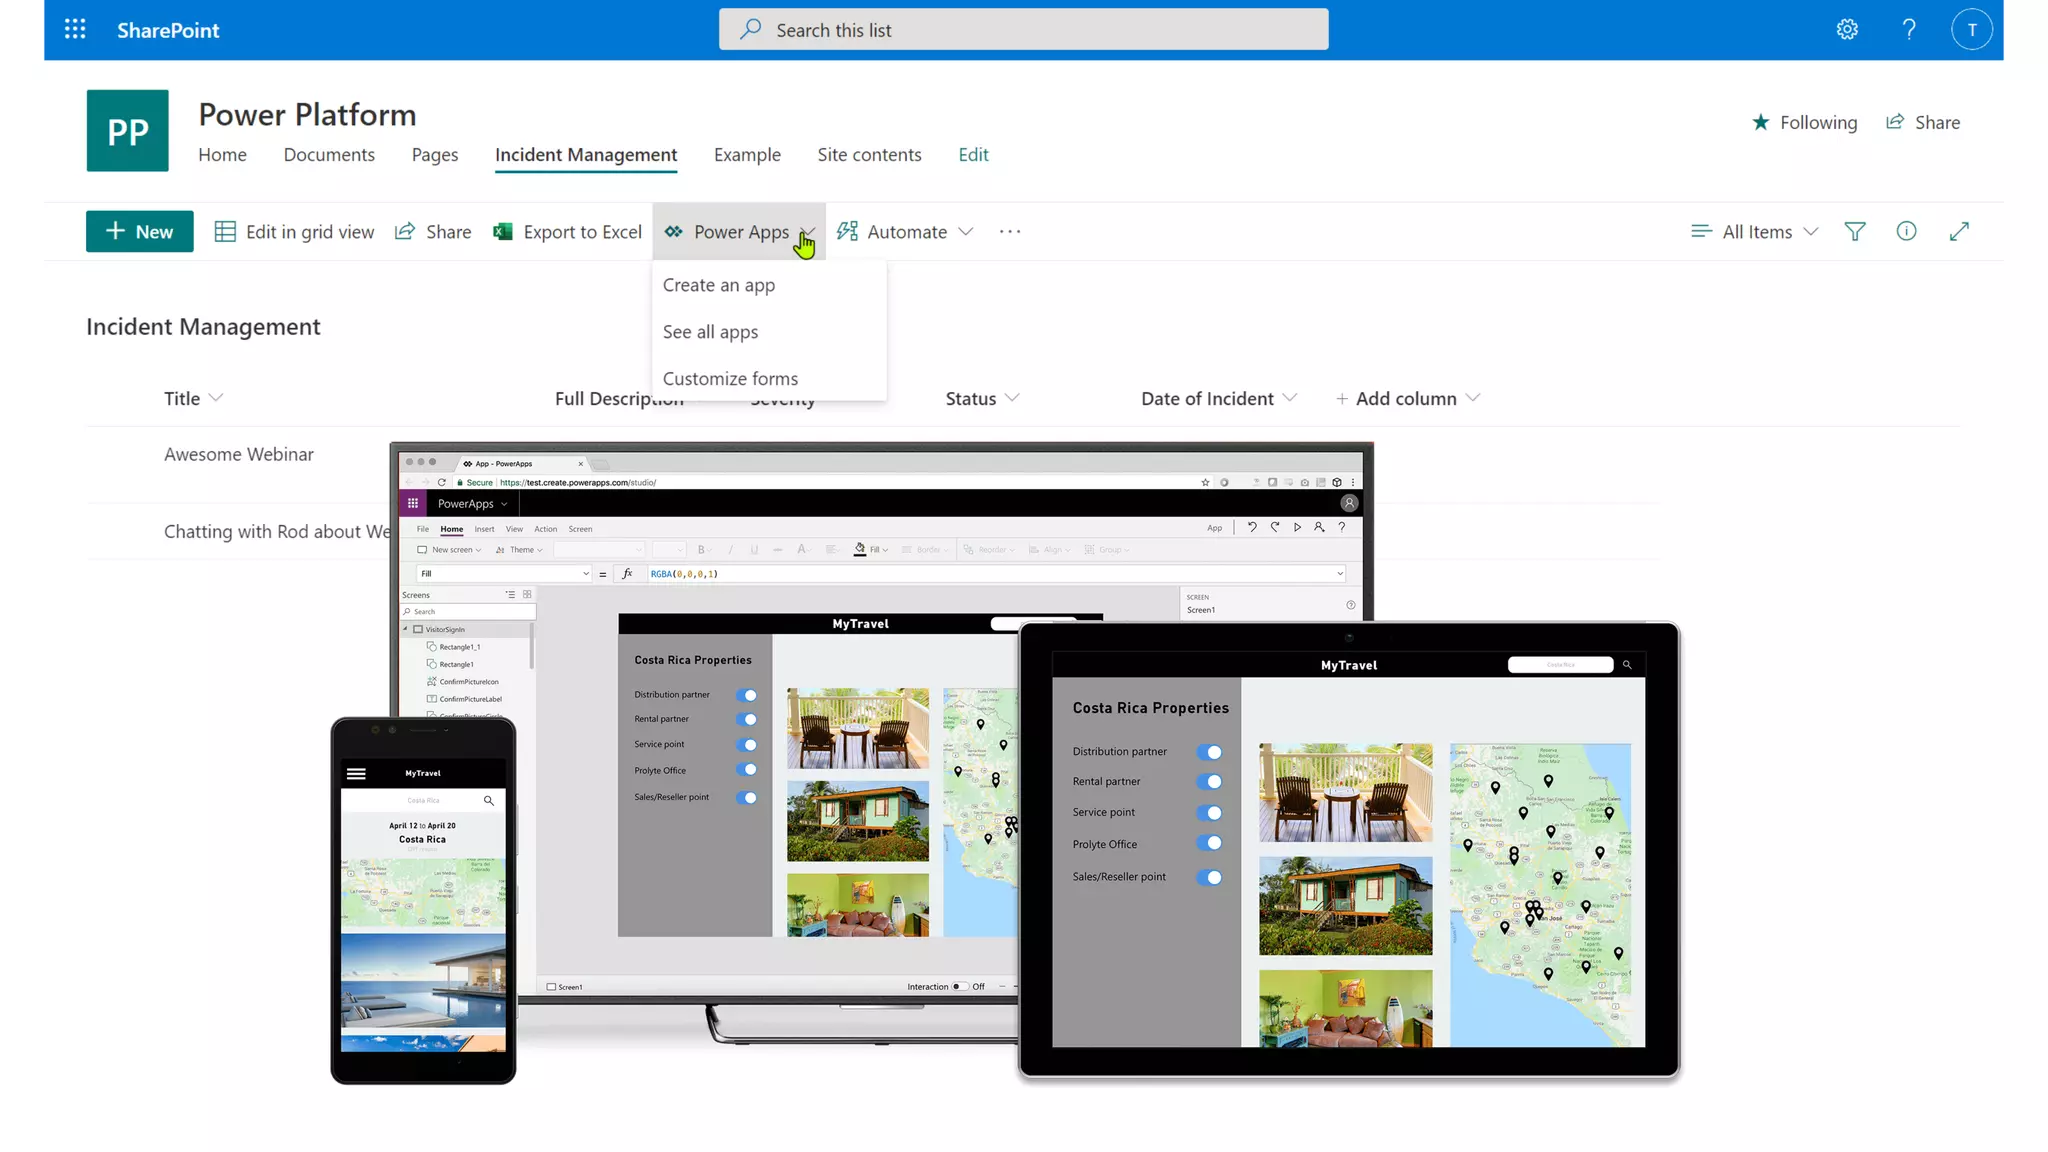Select Customize forms from the menu

pyautogui.click(x=730, y=379)
